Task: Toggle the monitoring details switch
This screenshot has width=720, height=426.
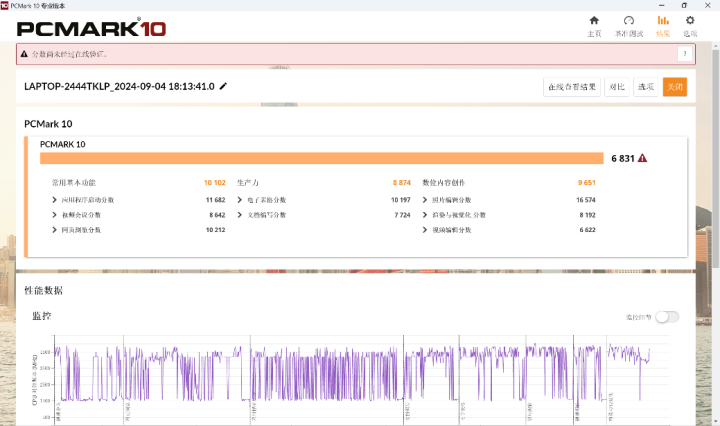Action: point(667,317)
